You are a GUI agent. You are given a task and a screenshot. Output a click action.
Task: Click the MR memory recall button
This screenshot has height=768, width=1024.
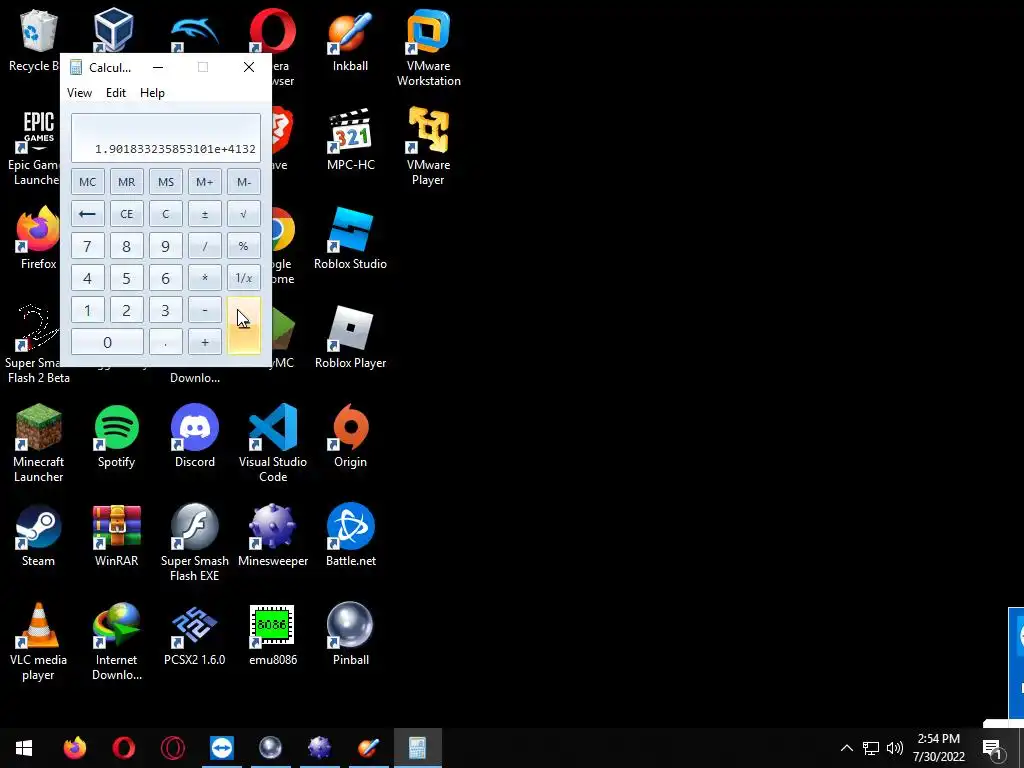point(127,182)
